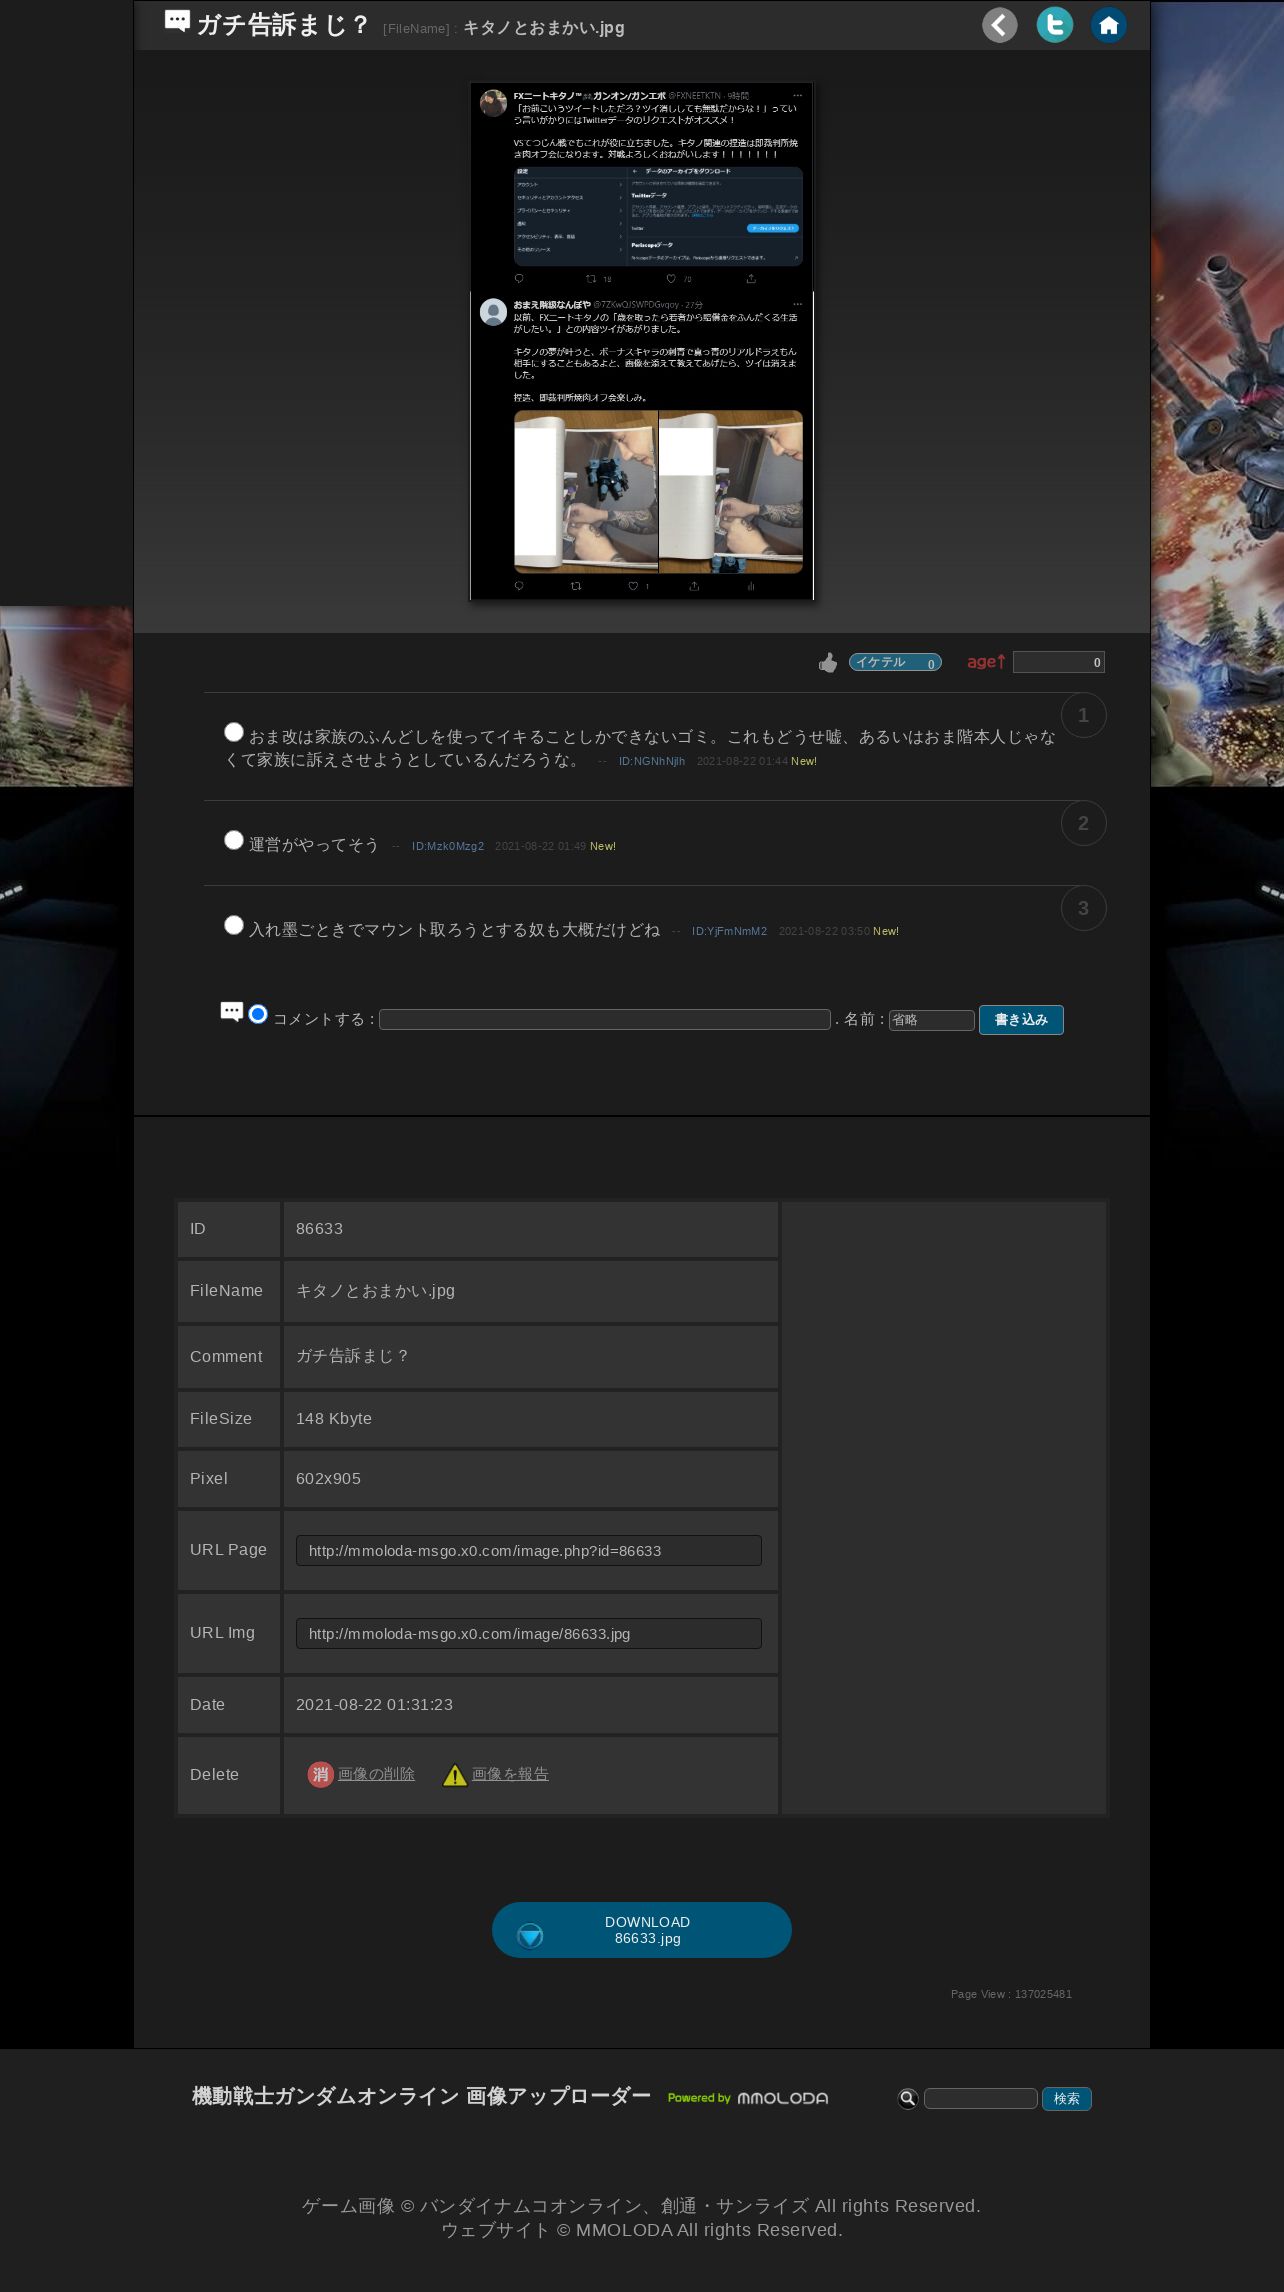Click the magnifier search icon in footer
Screen dimensions: 1284x2292
click(907, 2098)
